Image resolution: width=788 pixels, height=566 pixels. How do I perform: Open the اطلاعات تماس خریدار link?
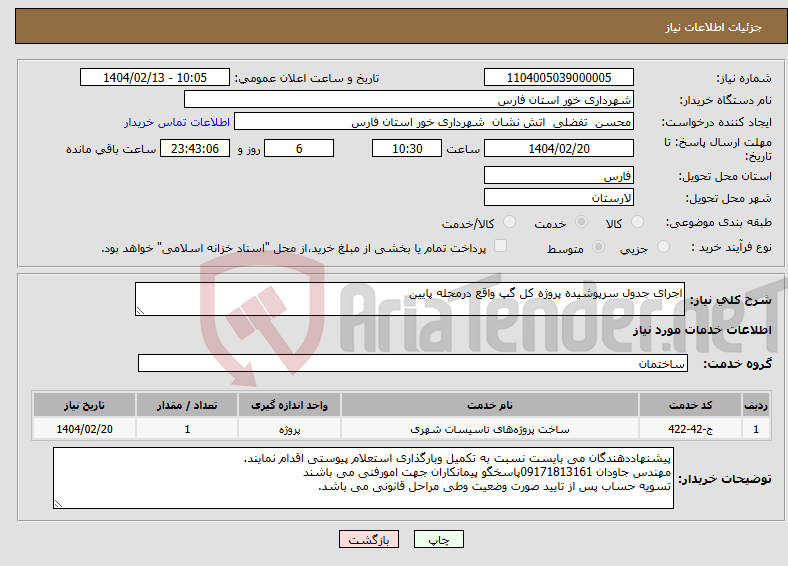click(177, 122)
